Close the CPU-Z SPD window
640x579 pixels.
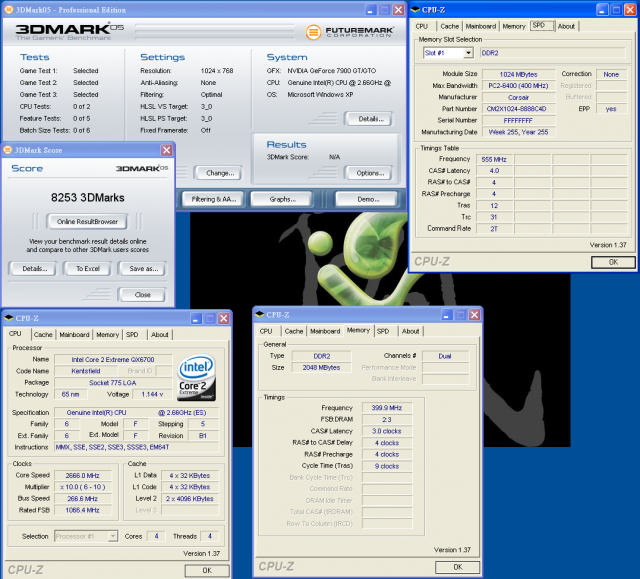pos(630,10)
